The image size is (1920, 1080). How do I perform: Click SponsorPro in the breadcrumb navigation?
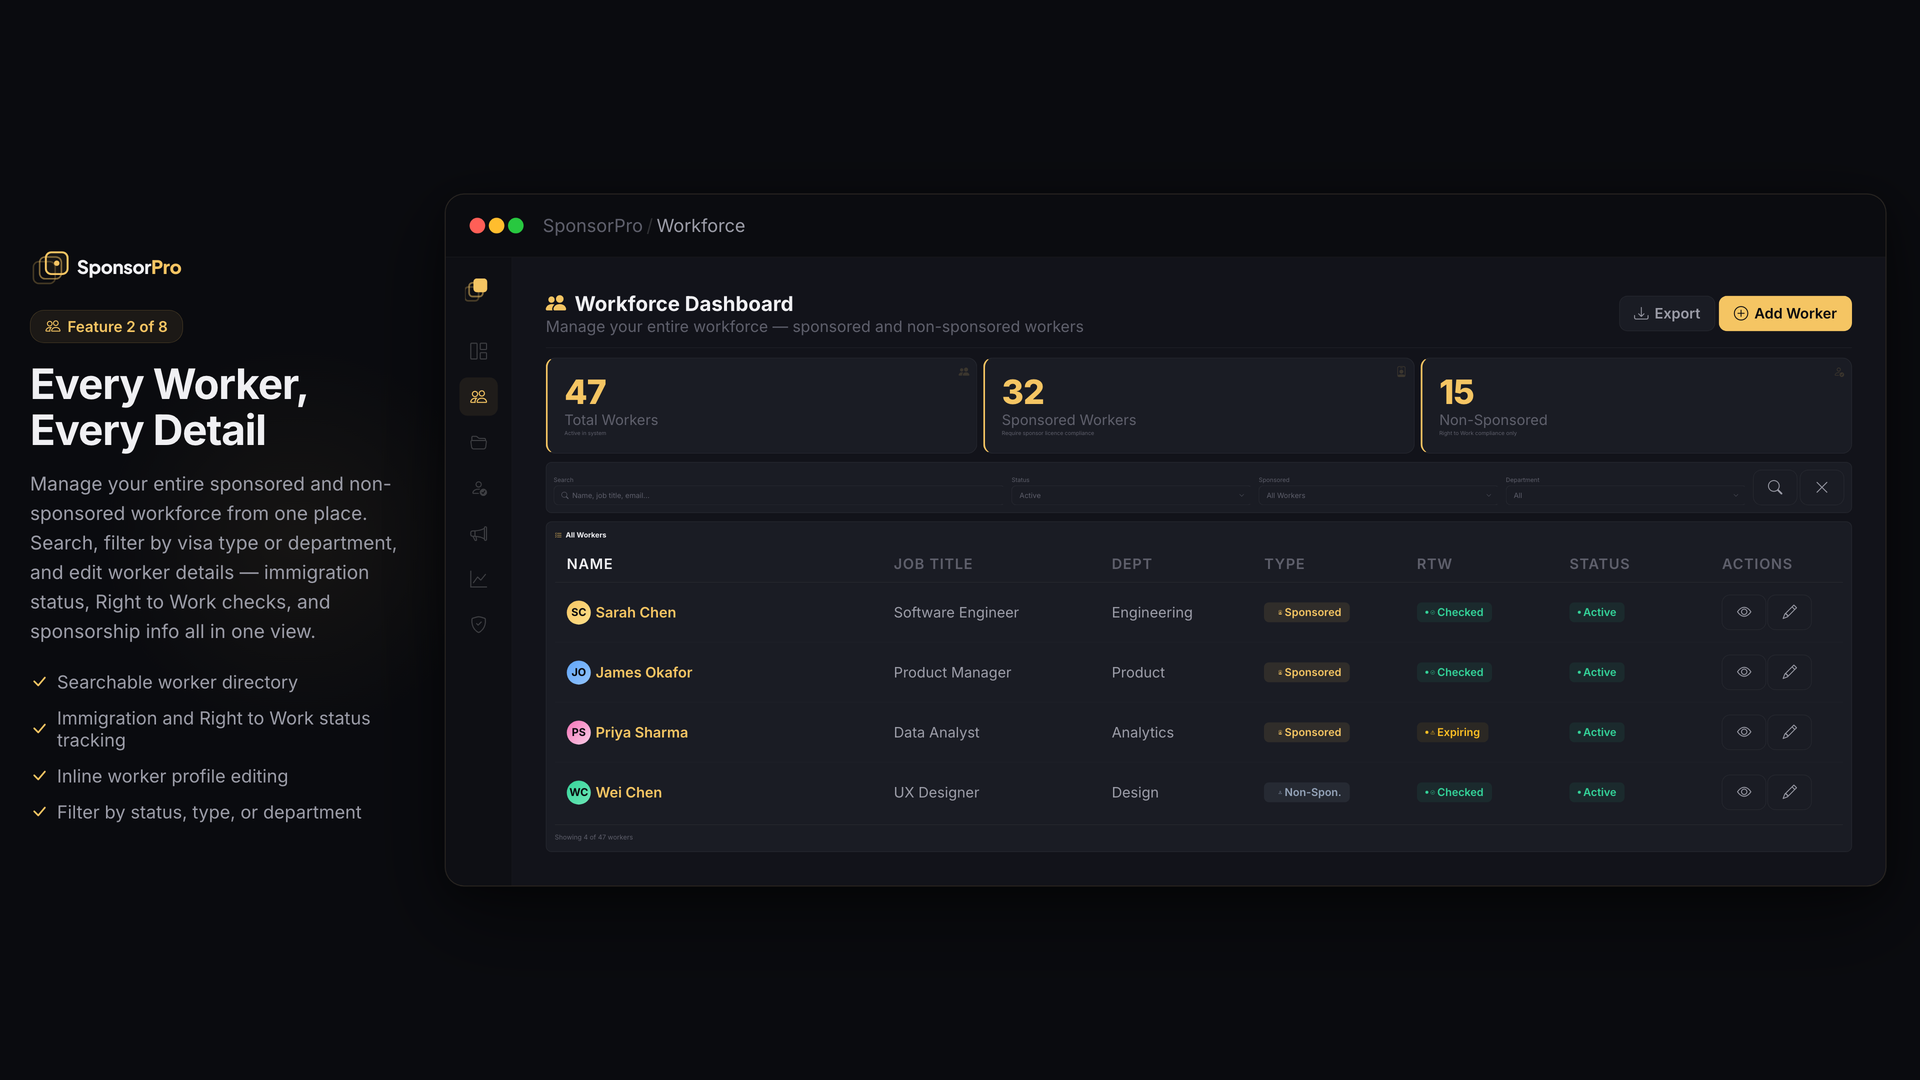(592, 226)
